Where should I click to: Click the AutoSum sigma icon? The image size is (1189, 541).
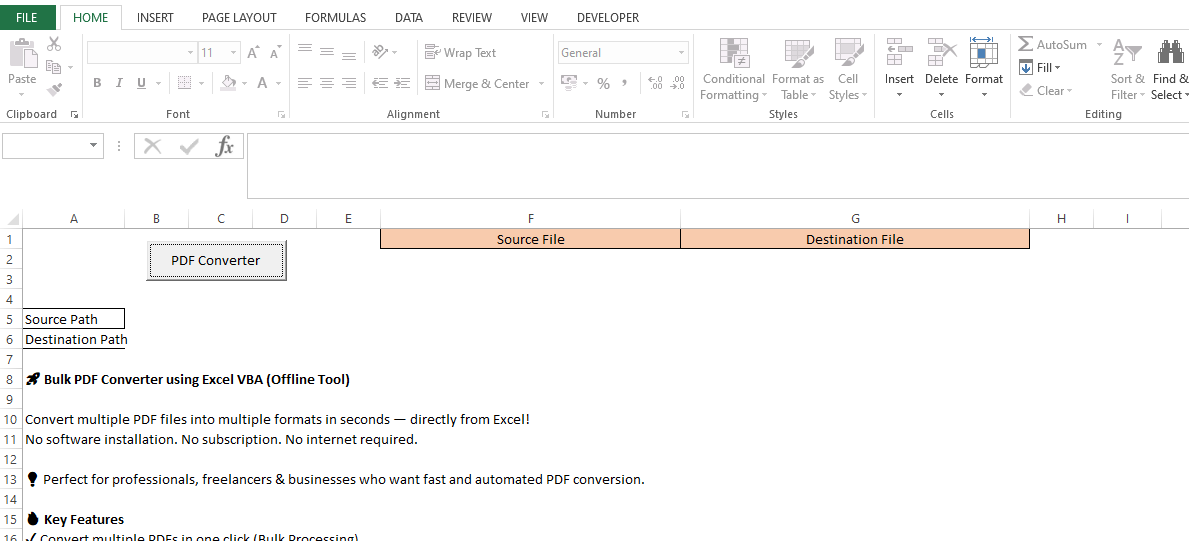(x=1026, y=45)
